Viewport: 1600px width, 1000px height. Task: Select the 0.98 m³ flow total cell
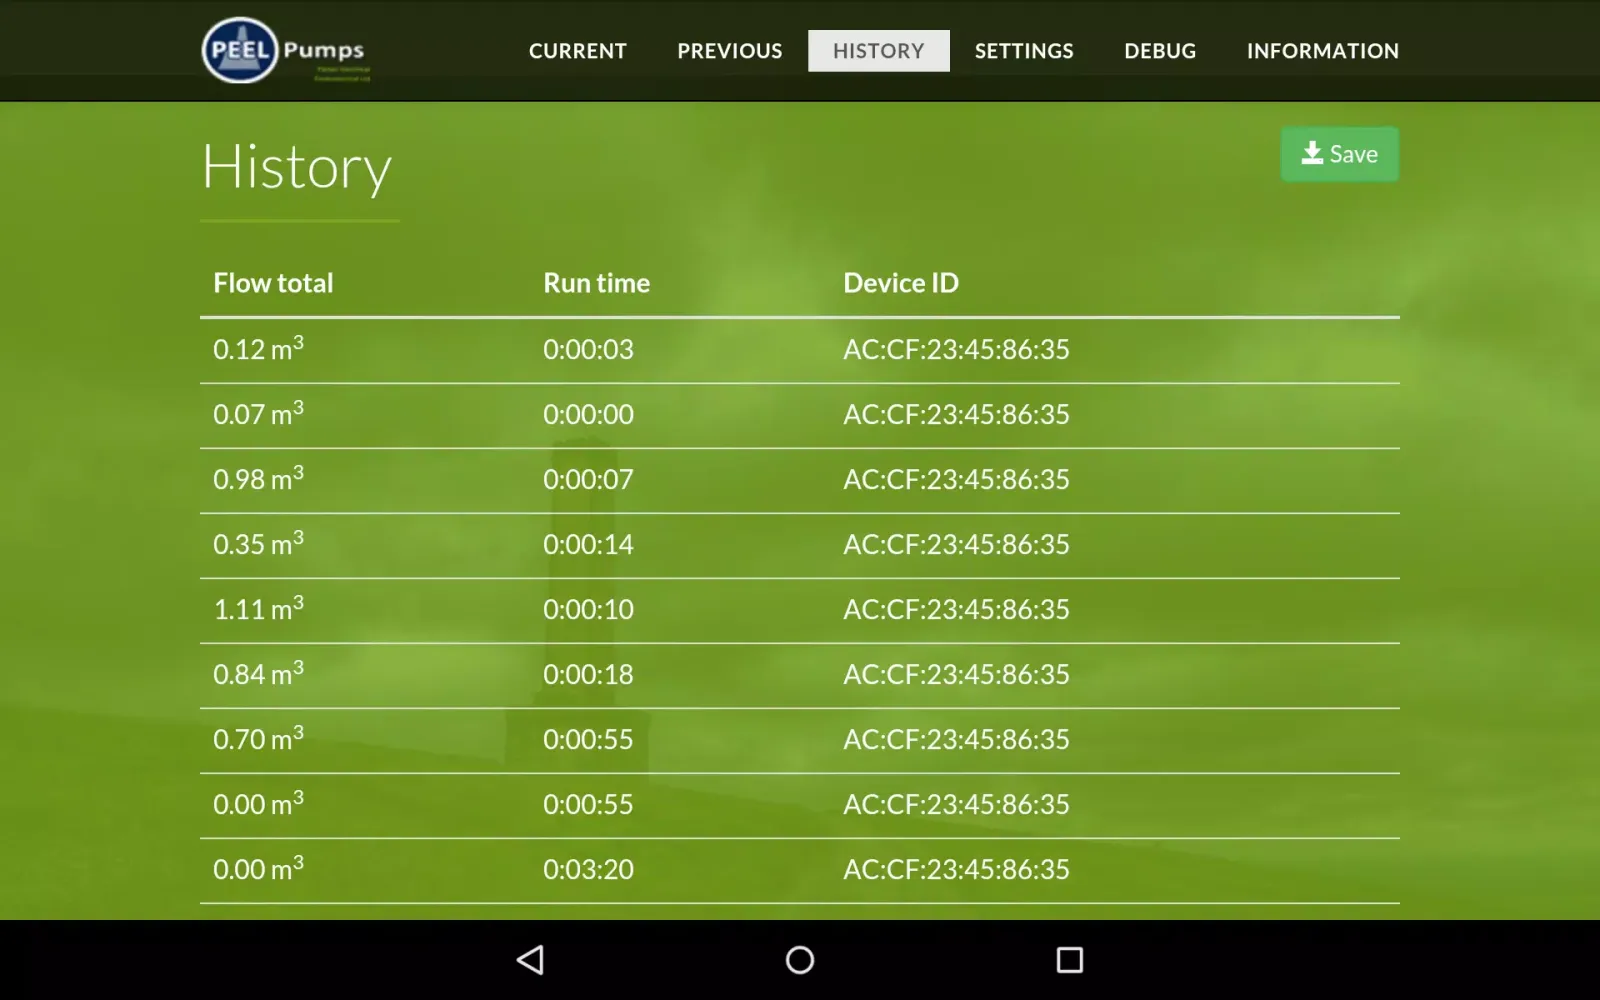[x=258, y=478]
